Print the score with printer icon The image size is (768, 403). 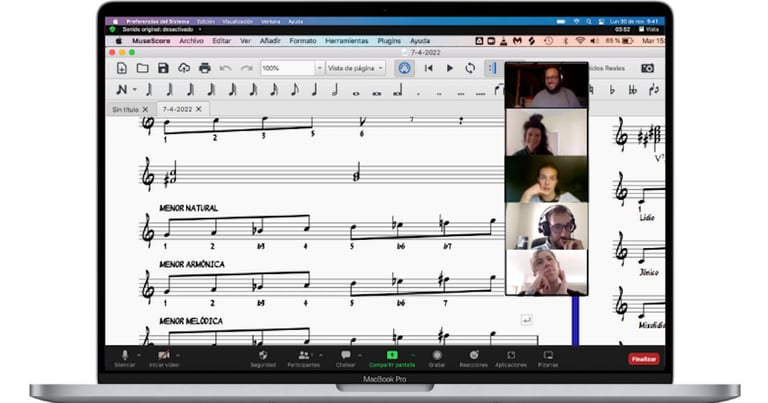point(205,68)
